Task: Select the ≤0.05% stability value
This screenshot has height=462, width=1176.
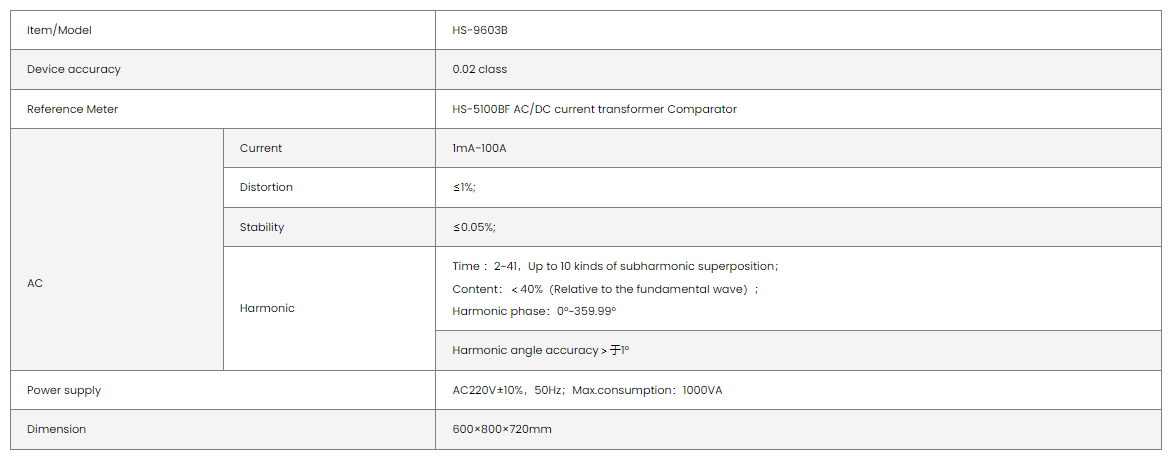Action: point(474,227)
